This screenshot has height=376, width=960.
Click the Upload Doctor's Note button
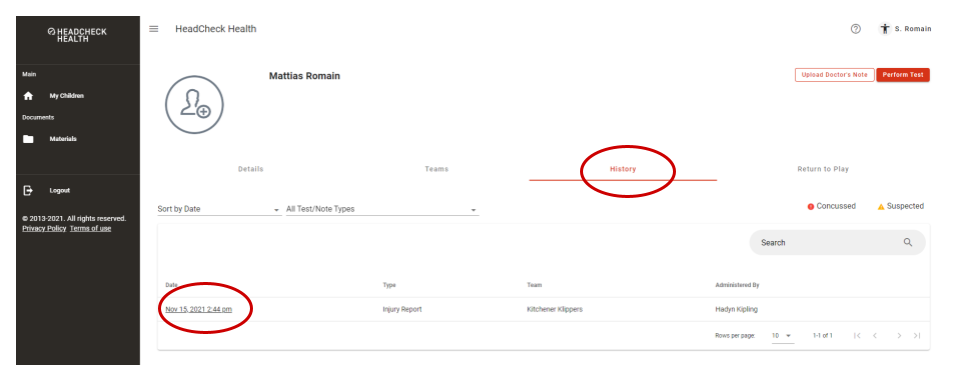click(834, 75)
